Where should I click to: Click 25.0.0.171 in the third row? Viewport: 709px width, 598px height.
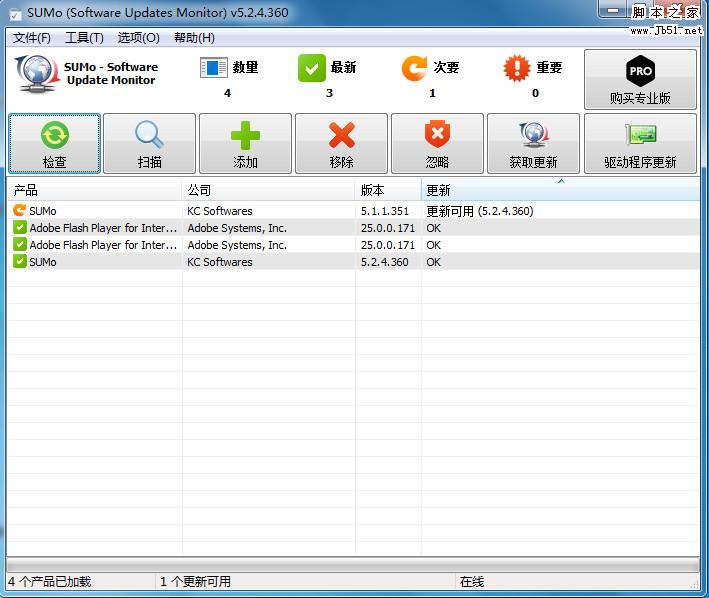(x=388, y=245)
